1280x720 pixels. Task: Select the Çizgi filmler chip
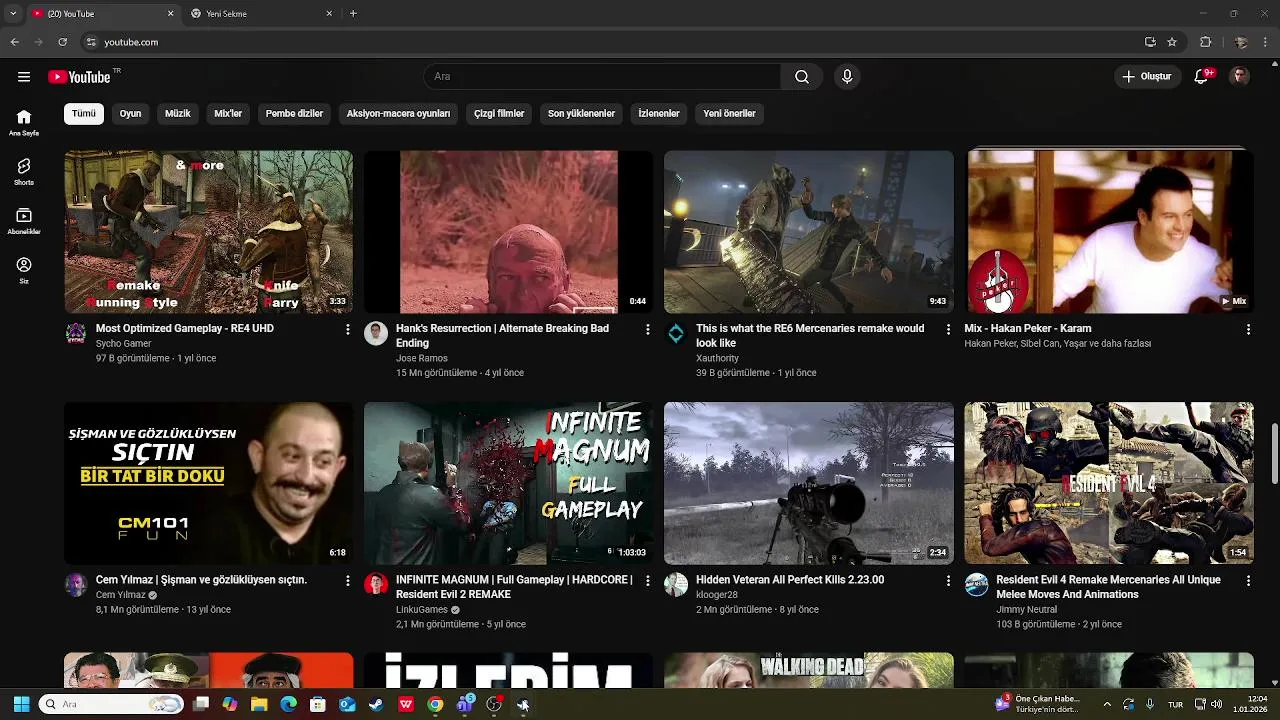pos(499,114)
